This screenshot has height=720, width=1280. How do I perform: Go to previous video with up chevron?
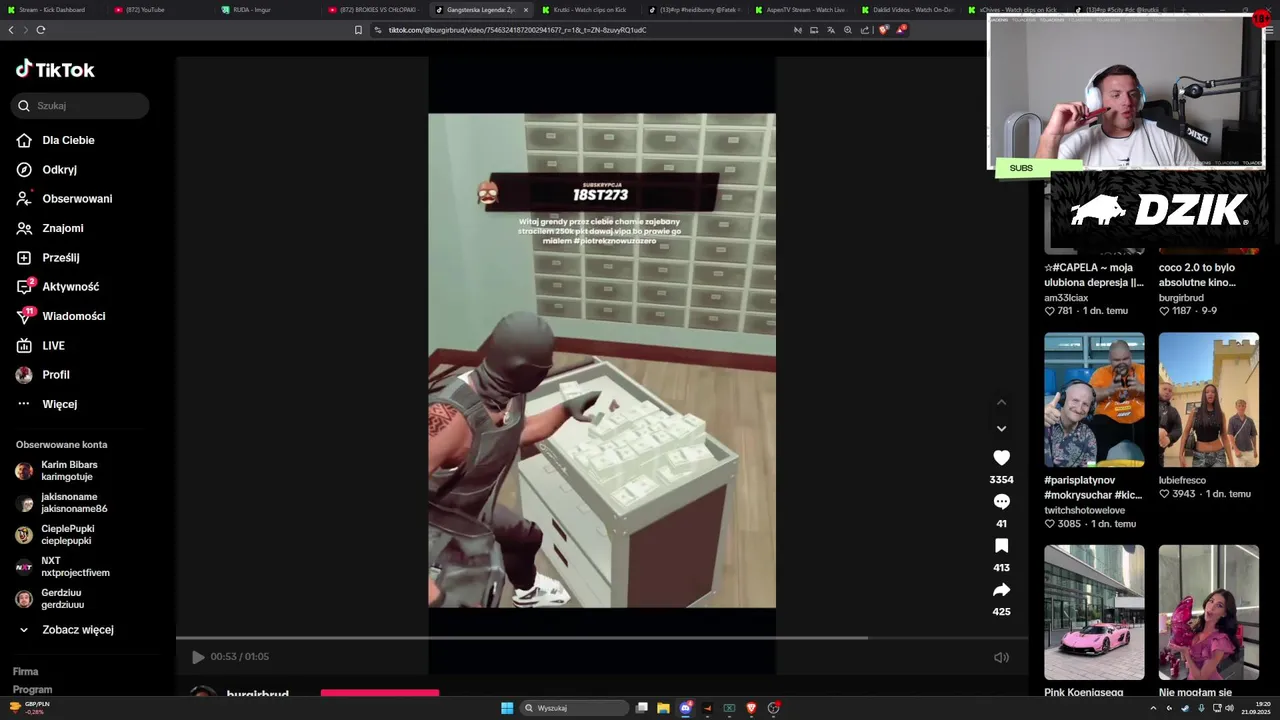(x=1001, y=402)
